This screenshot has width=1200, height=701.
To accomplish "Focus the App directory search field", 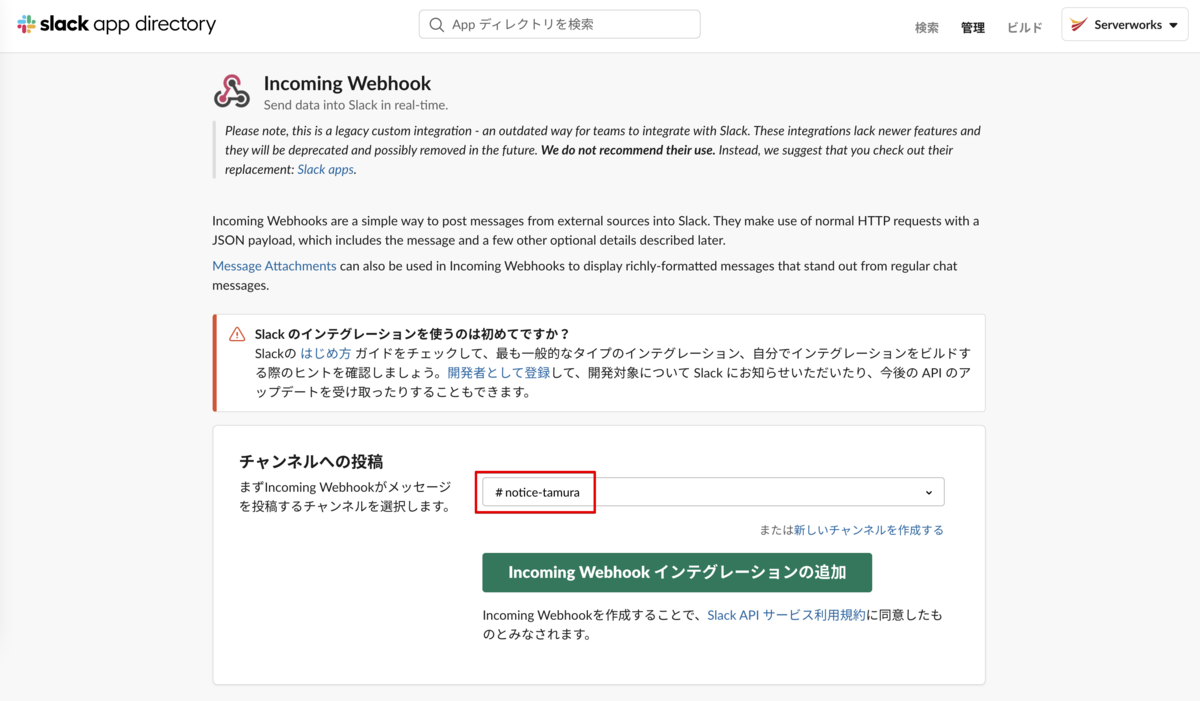I will pos(559,25).
